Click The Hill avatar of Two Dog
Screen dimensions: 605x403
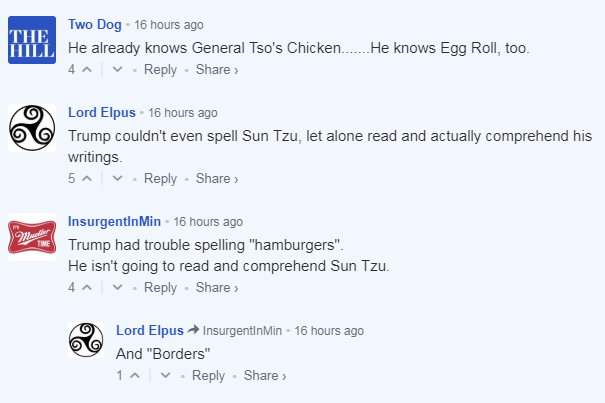(x=31, y=40)
